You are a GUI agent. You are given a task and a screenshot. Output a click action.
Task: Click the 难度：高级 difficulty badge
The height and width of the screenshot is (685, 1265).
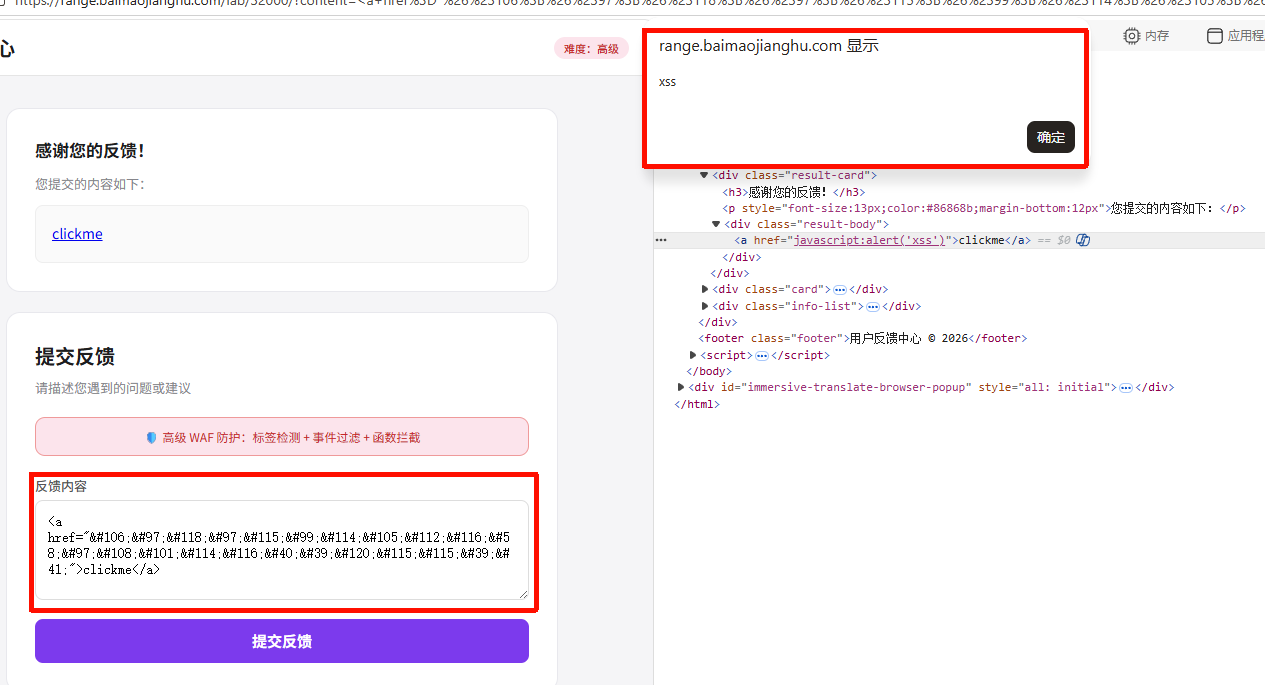click(591, 48)
